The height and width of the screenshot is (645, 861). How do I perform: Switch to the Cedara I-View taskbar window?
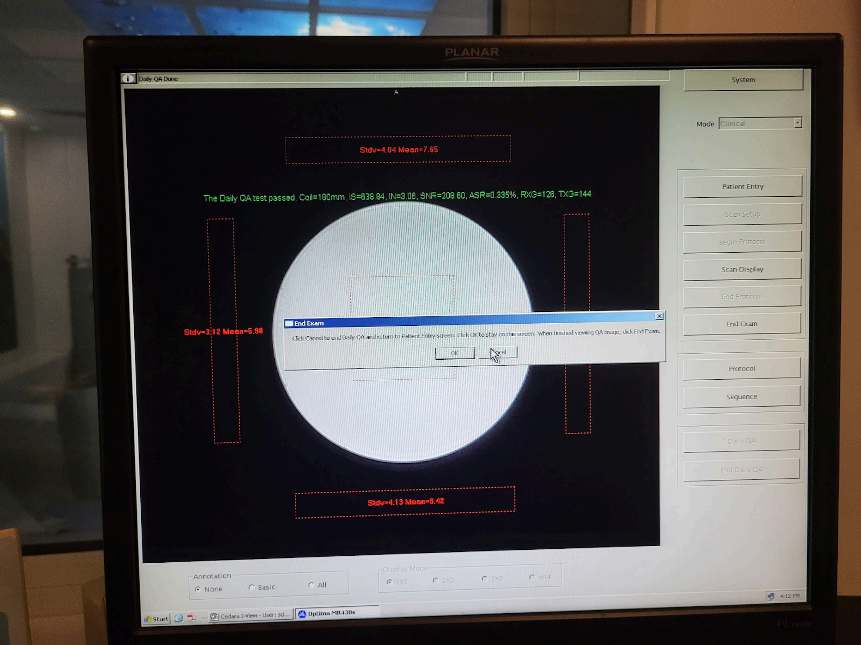click(x=250, y=616)
